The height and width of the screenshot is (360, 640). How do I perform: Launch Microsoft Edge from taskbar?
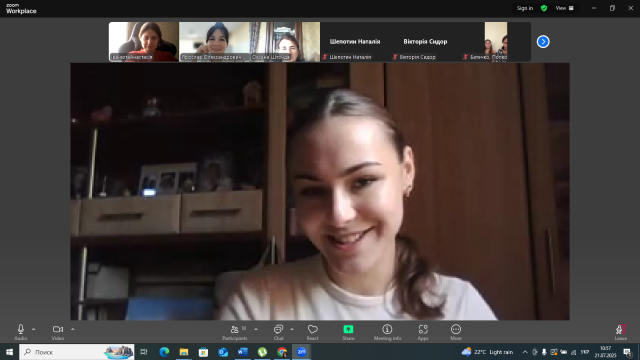coord(164,352)
